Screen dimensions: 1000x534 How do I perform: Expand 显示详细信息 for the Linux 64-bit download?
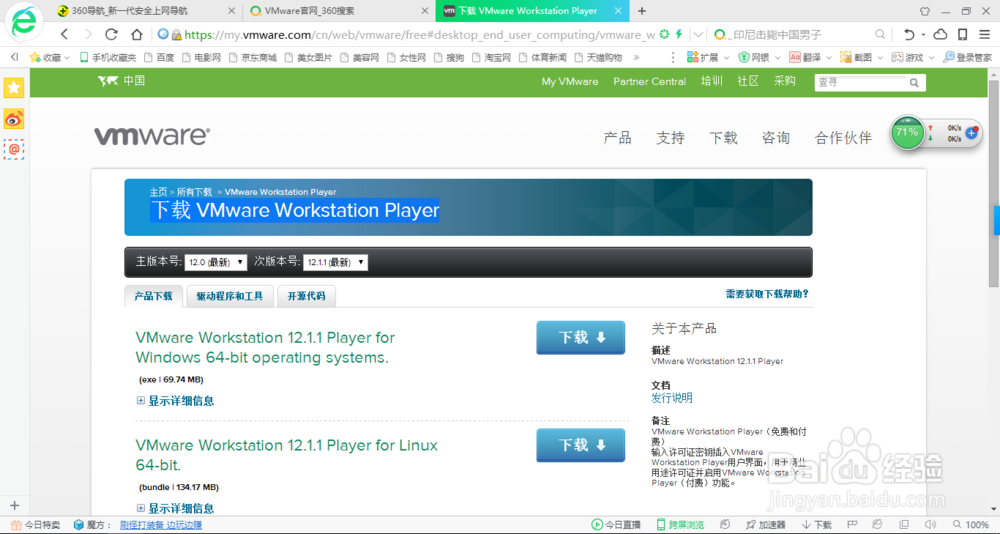point(175,508)
